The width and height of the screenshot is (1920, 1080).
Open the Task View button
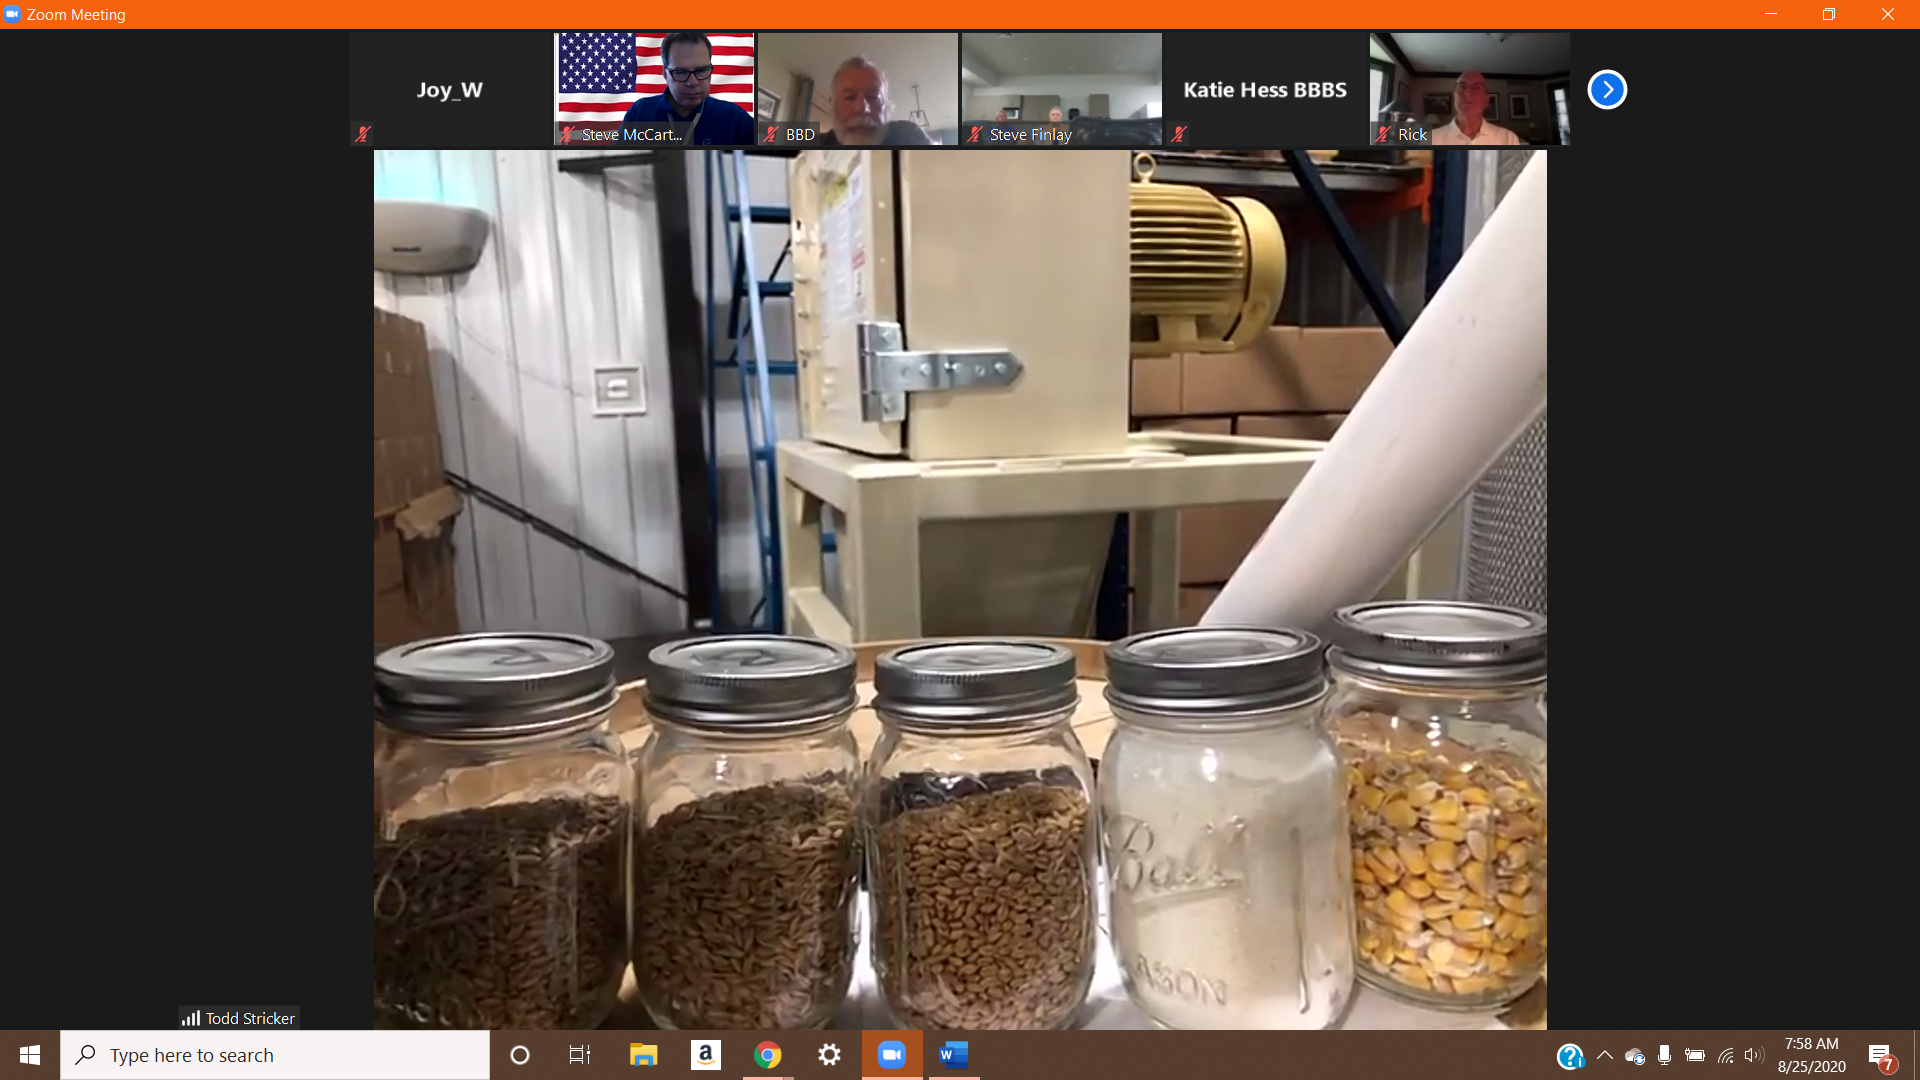[580, 1055]
